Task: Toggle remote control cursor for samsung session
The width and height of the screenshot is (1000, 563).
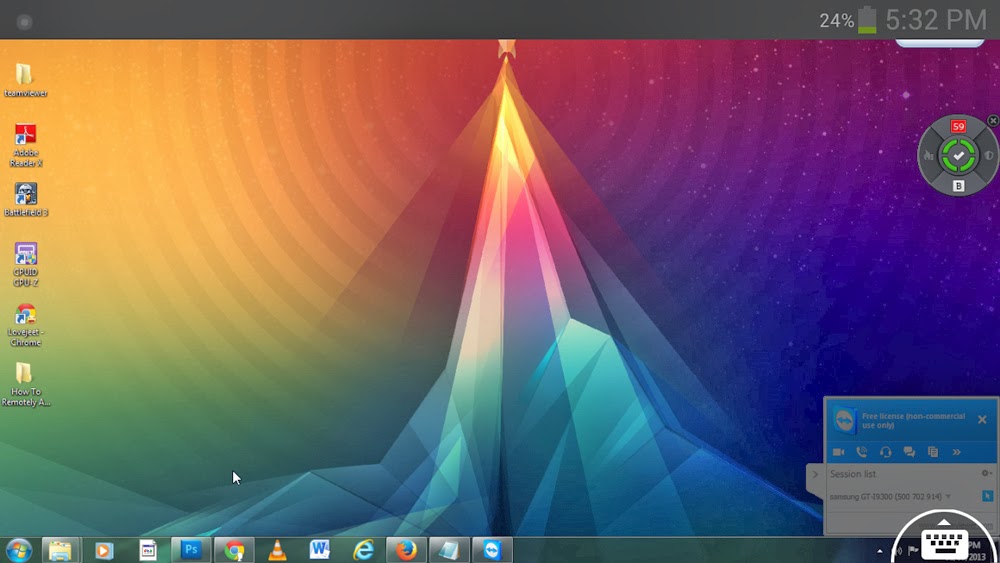Action: (x=987, y=496)
